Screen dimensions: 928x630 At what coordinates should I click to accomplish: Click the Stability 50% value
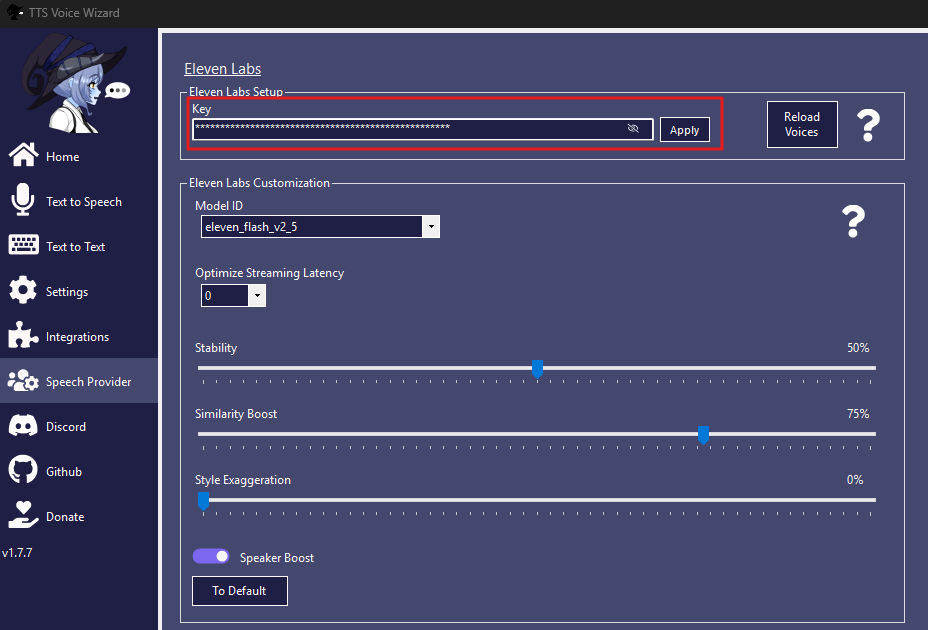858,348
